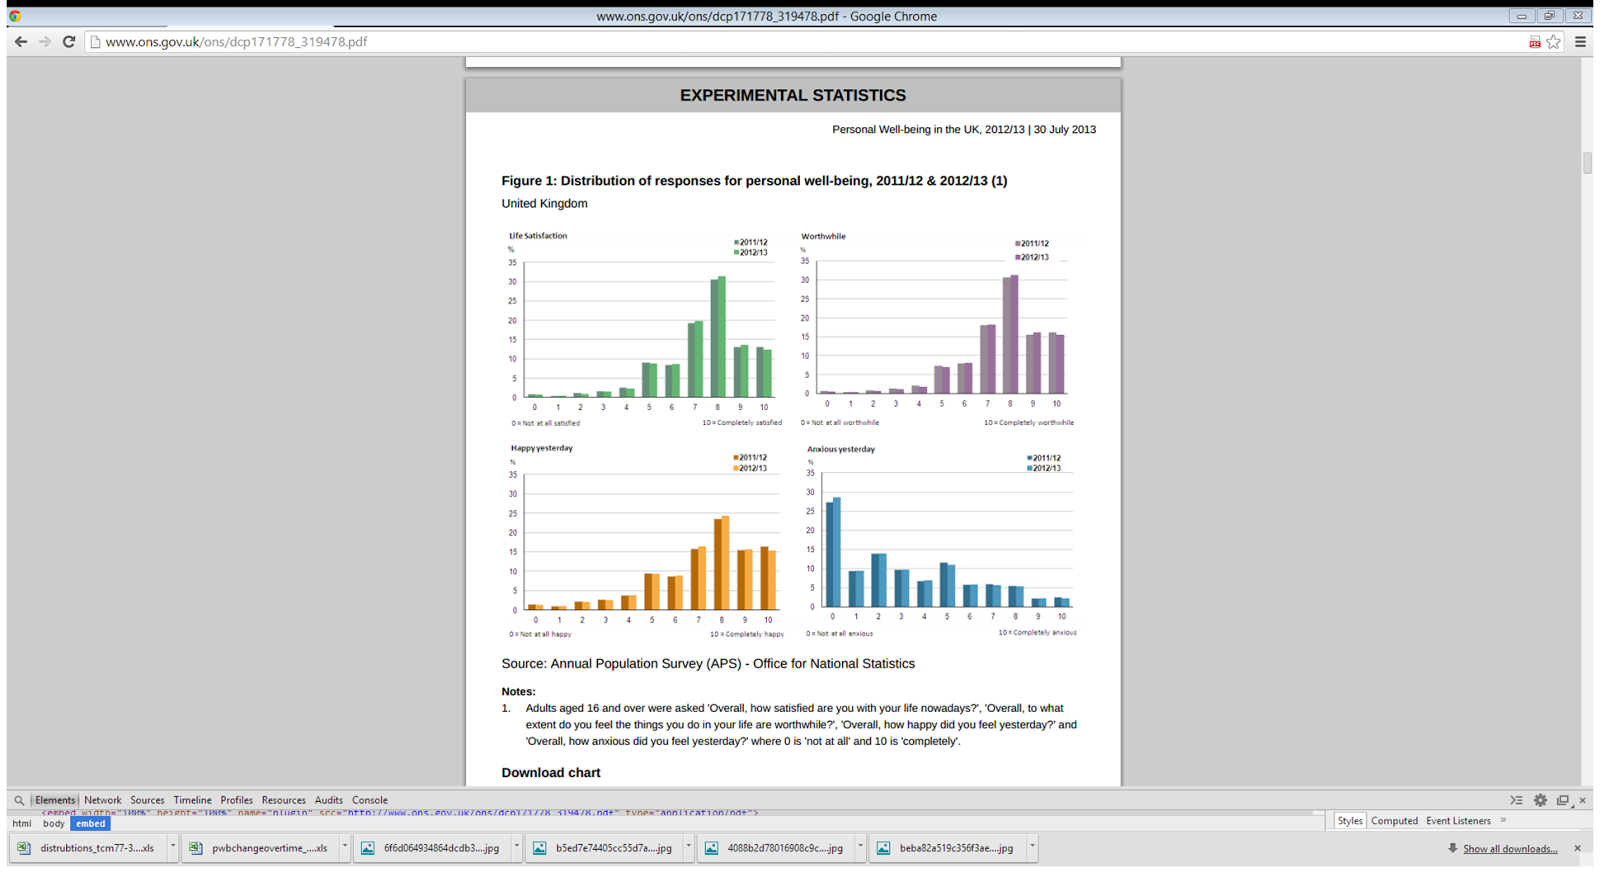
Task: Expand more sidebar tabs after Event Listeners
Action: point(1503,820)
